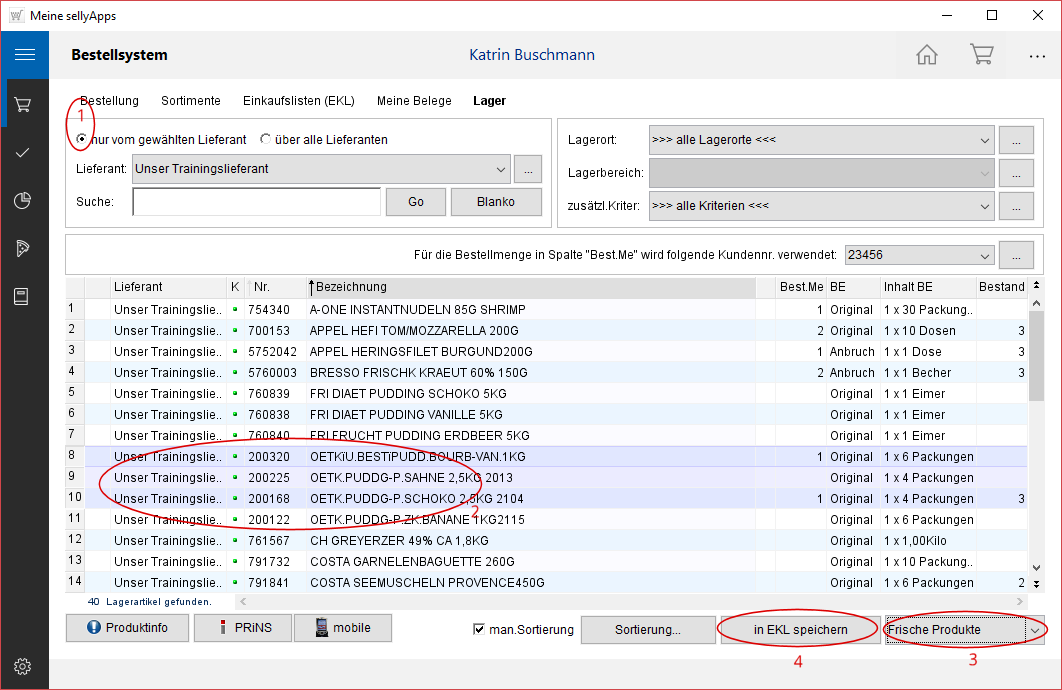The image size is (1062, 690).
Task: Expand the Lieferant dropdown
Action: point(500,169)
